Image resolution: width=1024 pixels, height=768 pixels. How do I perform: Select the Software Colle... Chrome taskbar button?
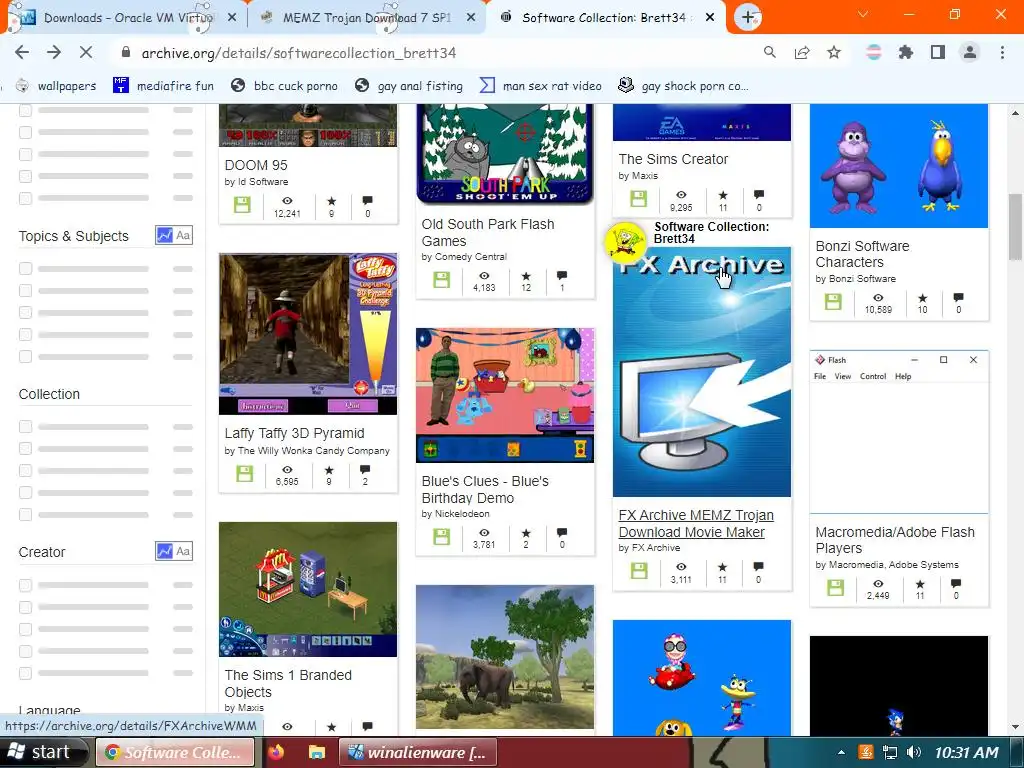(175, 752)
